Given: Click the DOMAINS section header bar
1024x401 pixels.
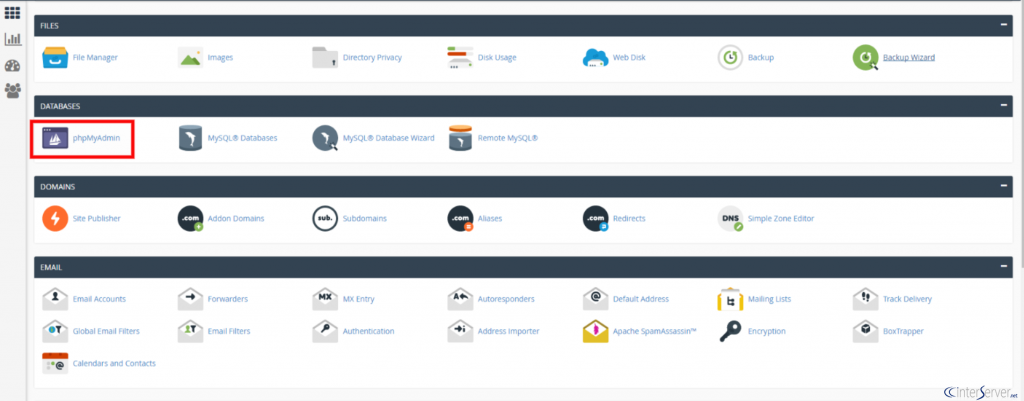Looking at the screenshot, I should [x=523, y=187].
